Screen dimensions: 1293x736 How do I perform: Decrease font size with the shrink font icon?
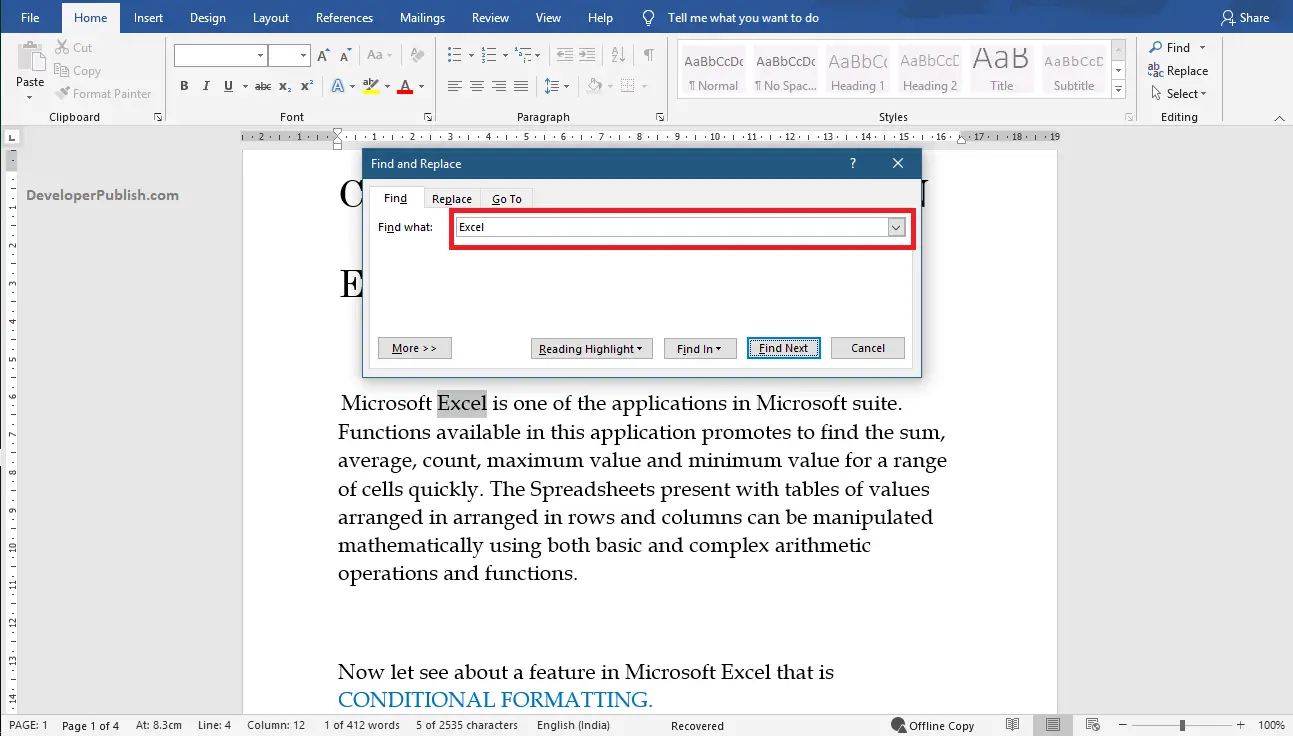pyautogui.click(x=345, y=55)
